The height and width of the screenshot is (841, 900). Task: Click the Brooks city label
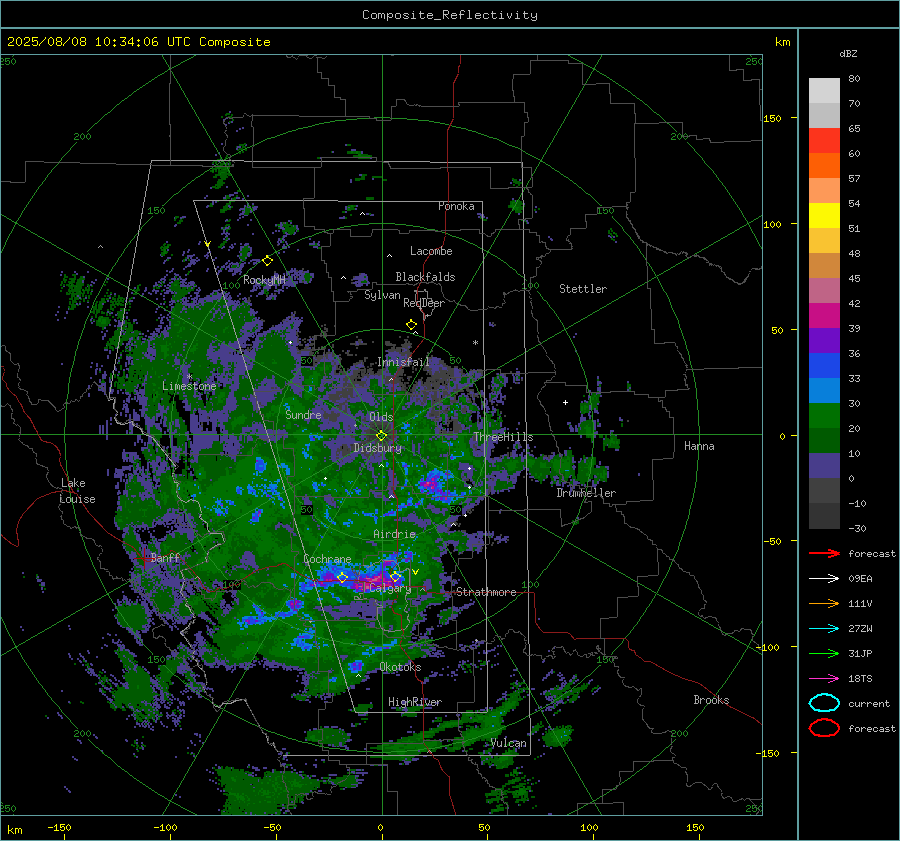(x=711, y=700)
